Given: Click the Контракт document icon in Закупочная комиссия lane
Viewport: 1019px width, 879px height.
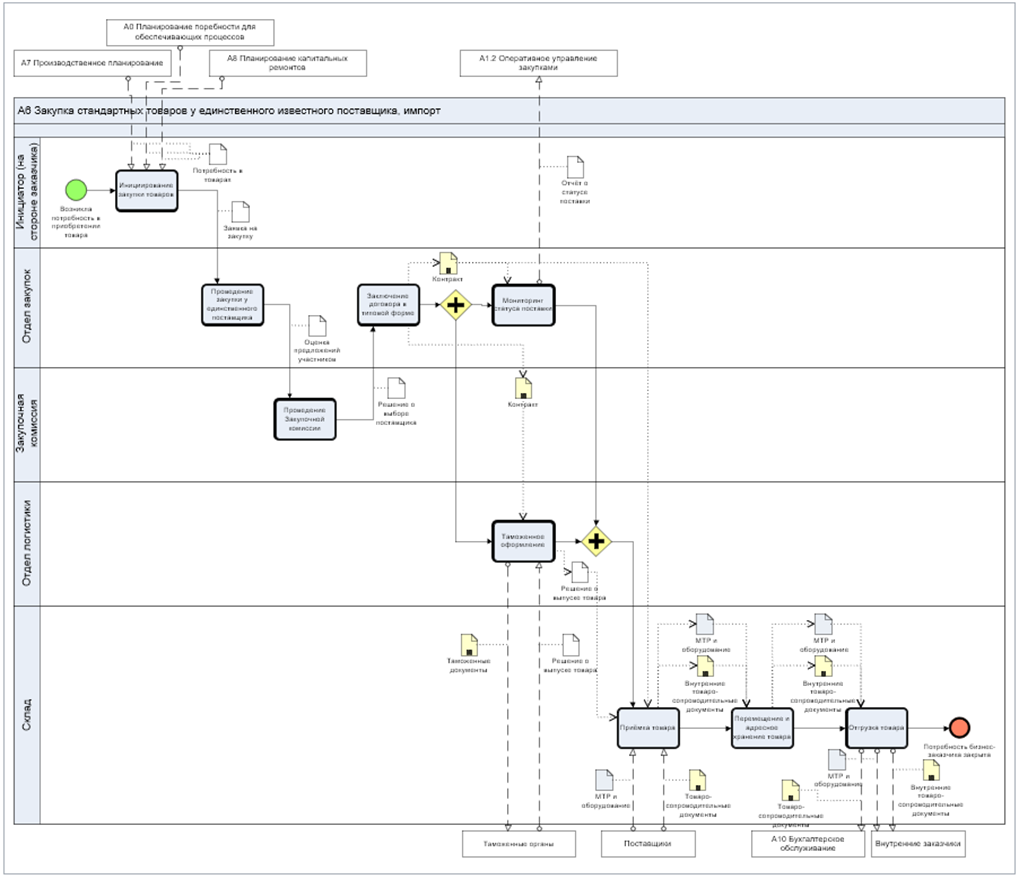Looking at the screenshot, I should pyautogui.click(x=523, y=389).
